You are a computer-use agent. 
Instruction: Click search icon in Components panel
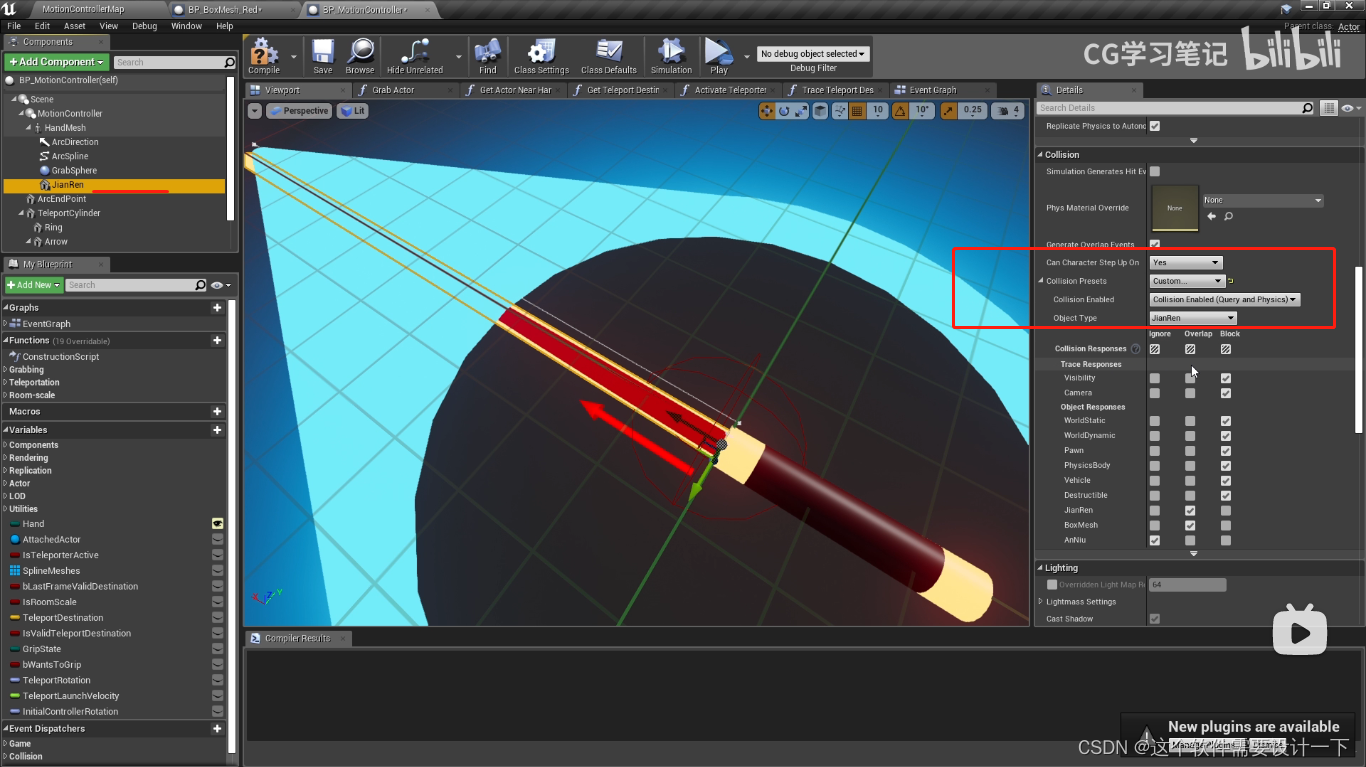click(229, 62)
